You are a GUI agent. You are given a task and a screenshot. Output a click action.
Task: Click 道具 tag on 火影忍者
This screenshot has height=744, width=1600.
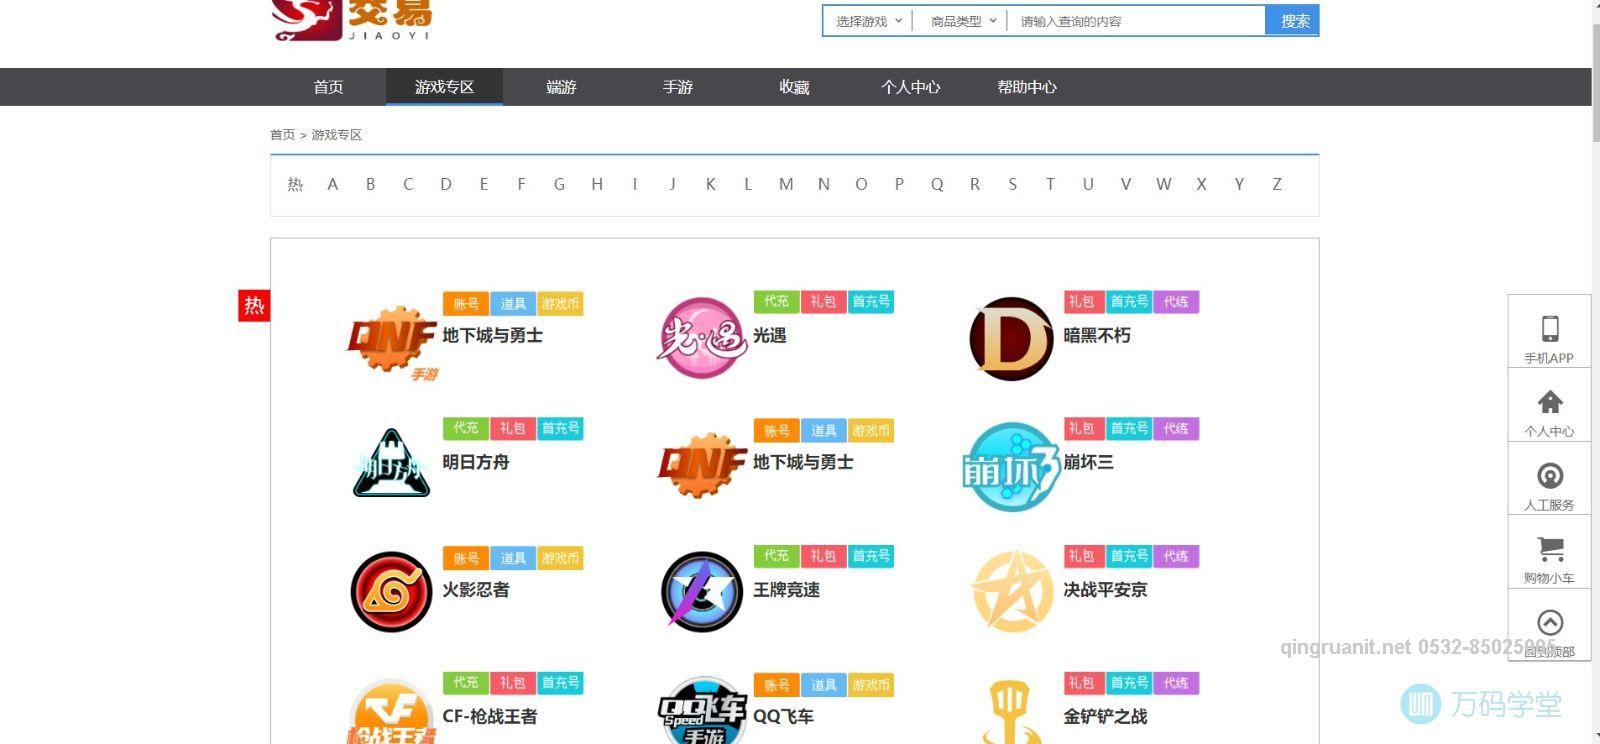(x=513, y=558)
